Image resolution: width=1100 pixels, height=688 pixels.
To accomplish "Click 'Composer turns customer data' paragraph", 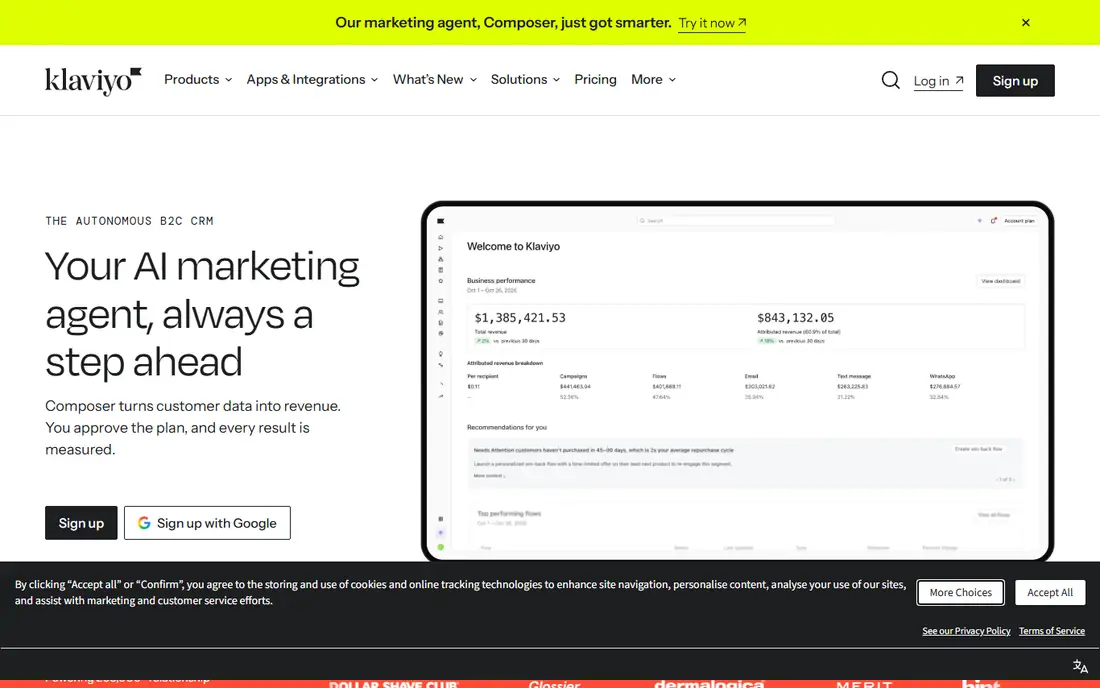I will pos(193,428).
